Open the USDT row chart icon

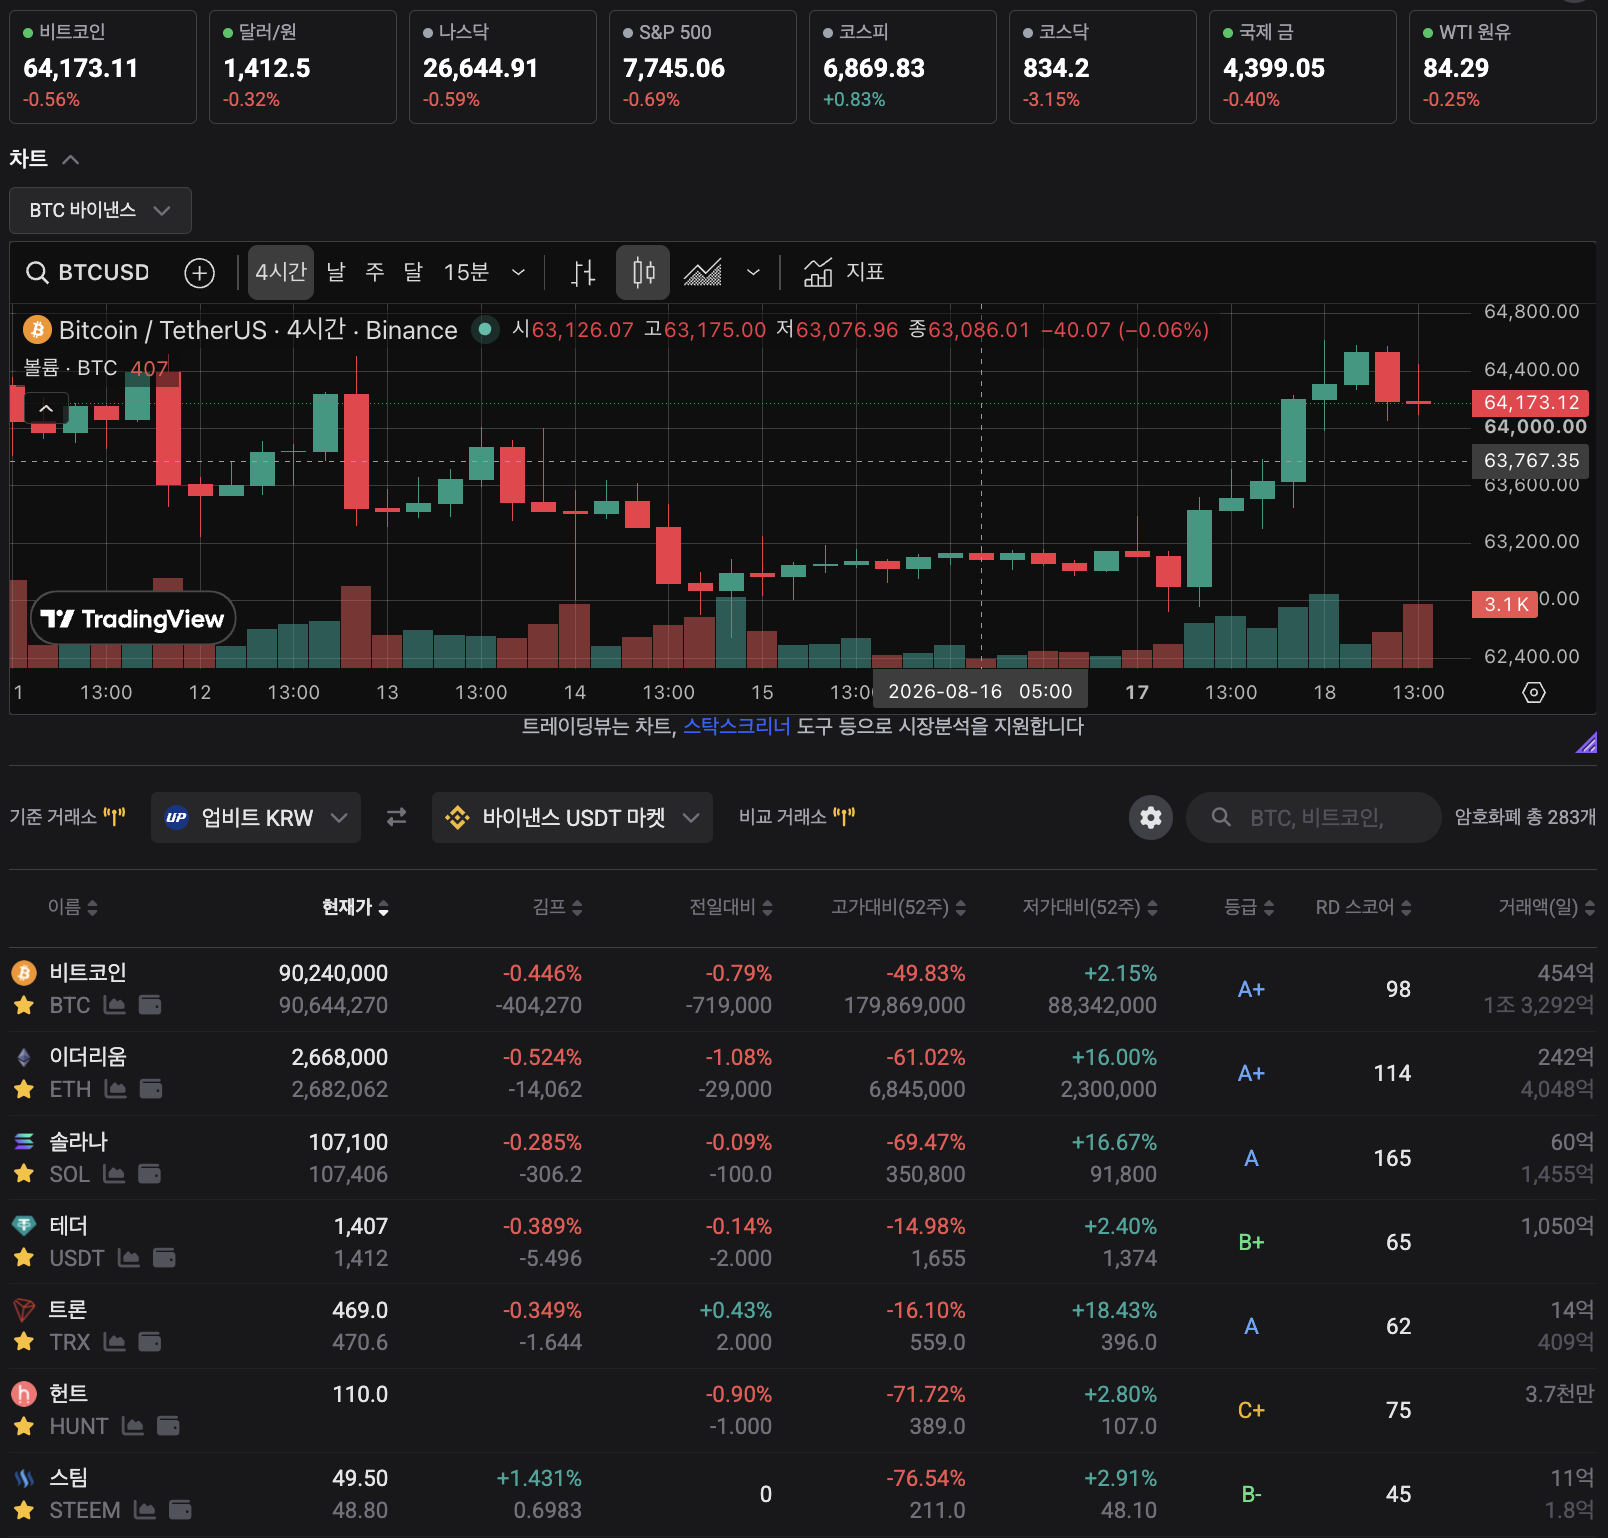pos(129,1258)
